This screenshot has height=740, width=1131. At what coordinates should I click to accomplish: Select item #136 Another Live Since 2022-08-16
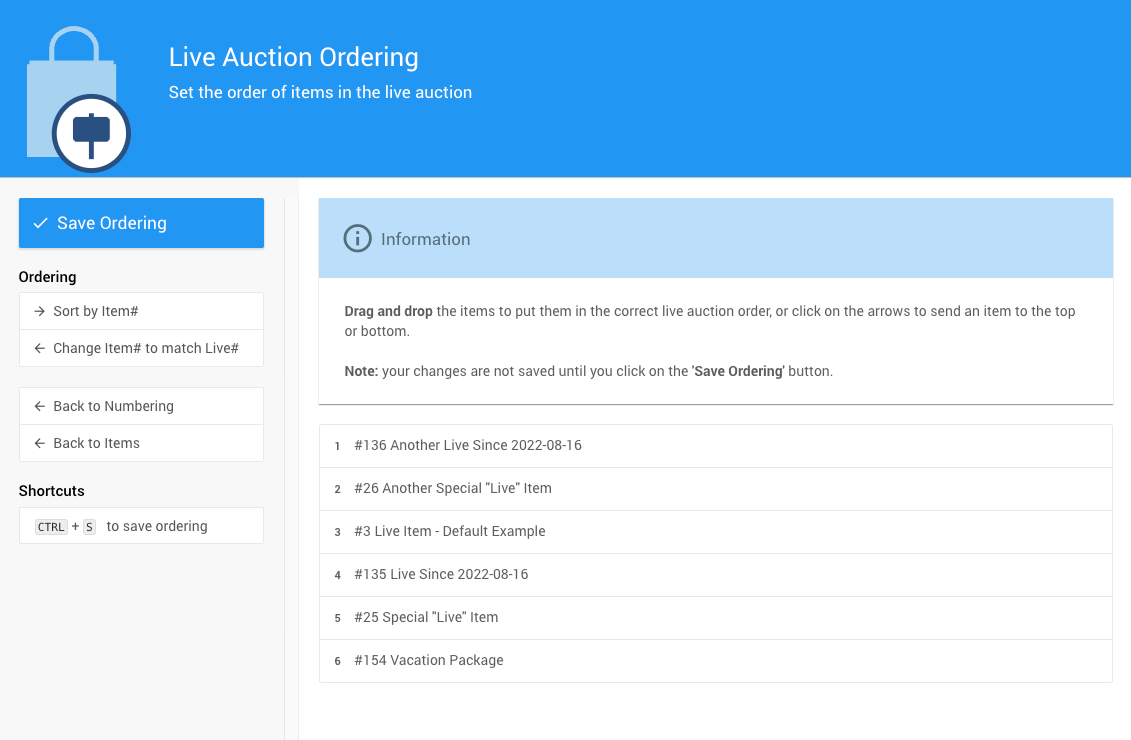pos(468,445)
